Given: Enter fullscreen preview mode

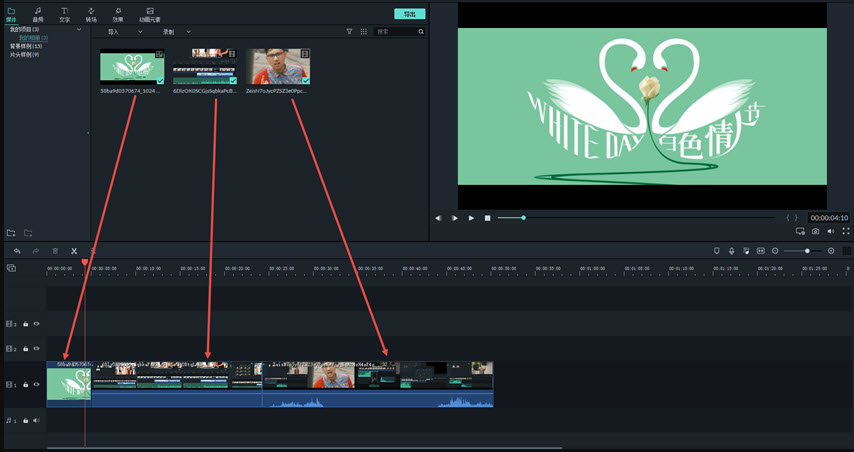Looking at the screenshot, I should pyautogui.click(x=845, y=231).
